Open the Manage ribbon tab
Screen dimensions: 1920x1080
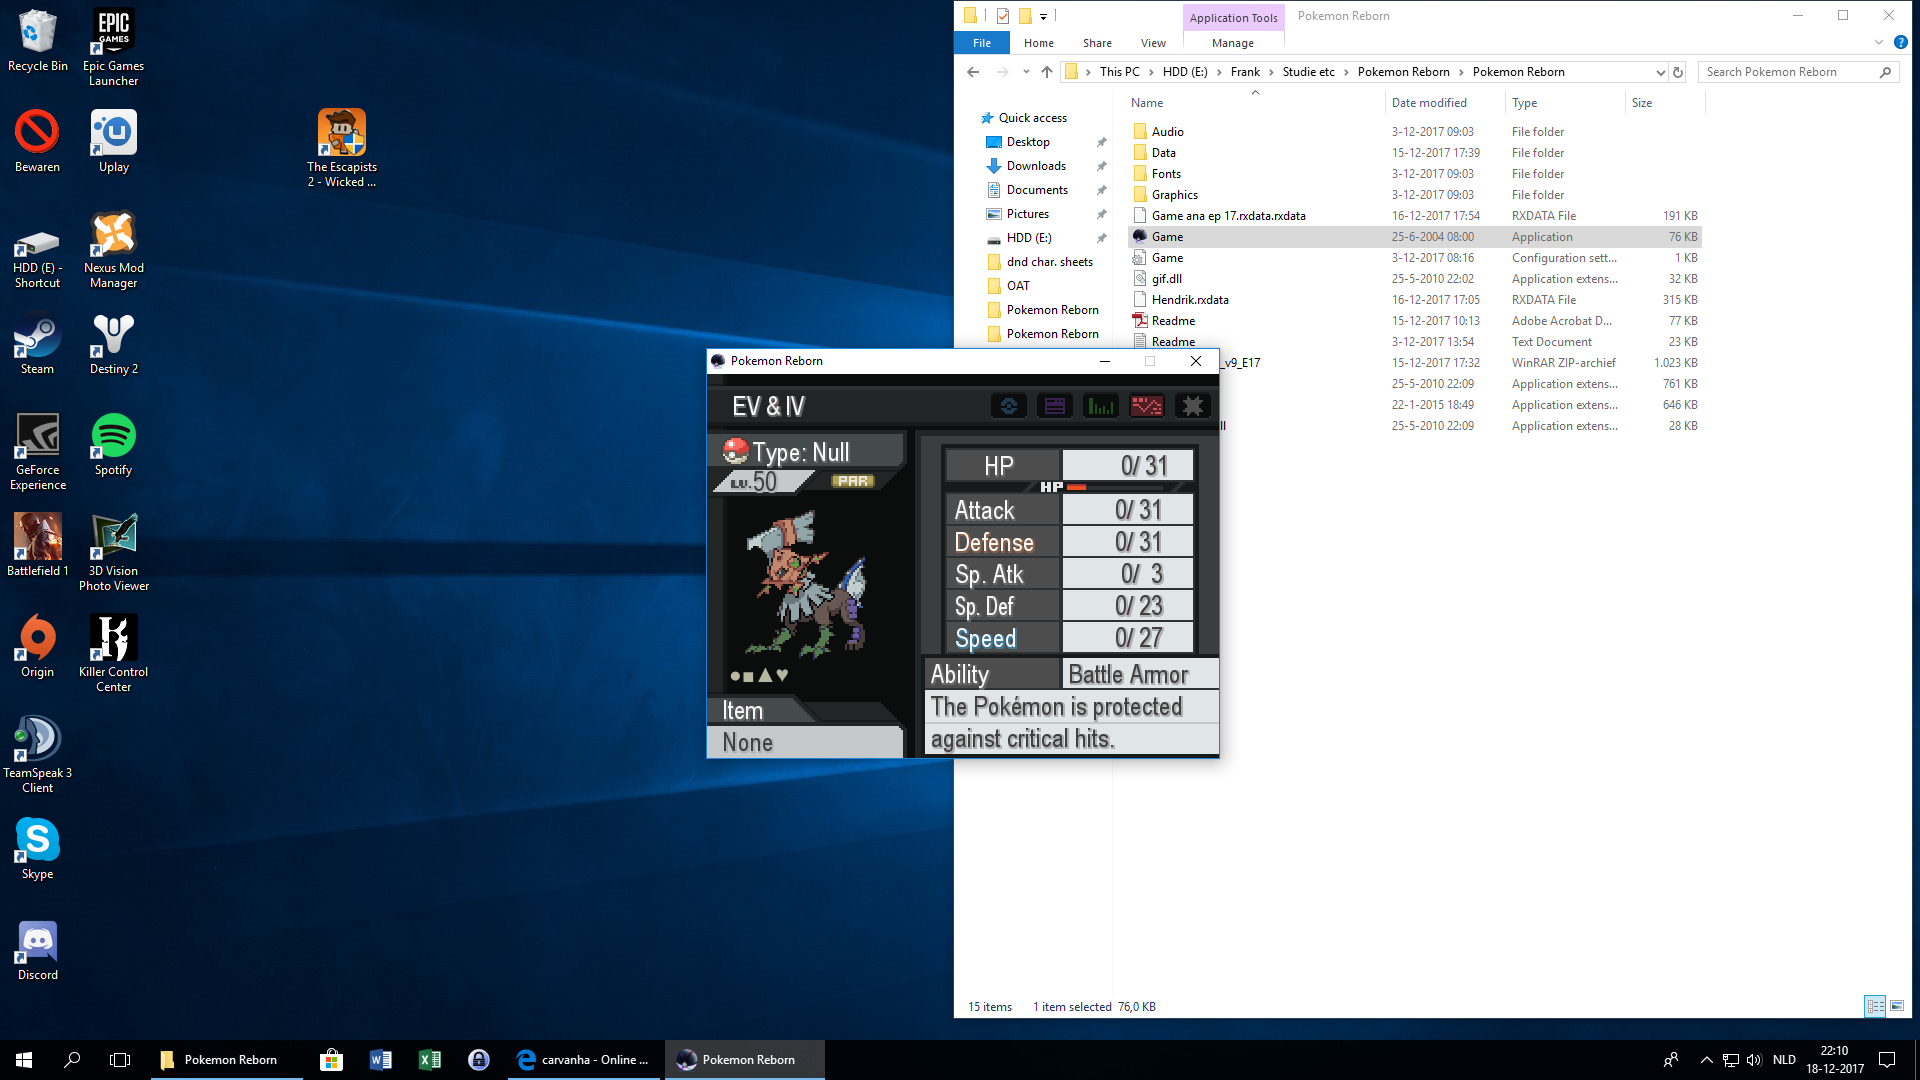tap(1233, 43)
